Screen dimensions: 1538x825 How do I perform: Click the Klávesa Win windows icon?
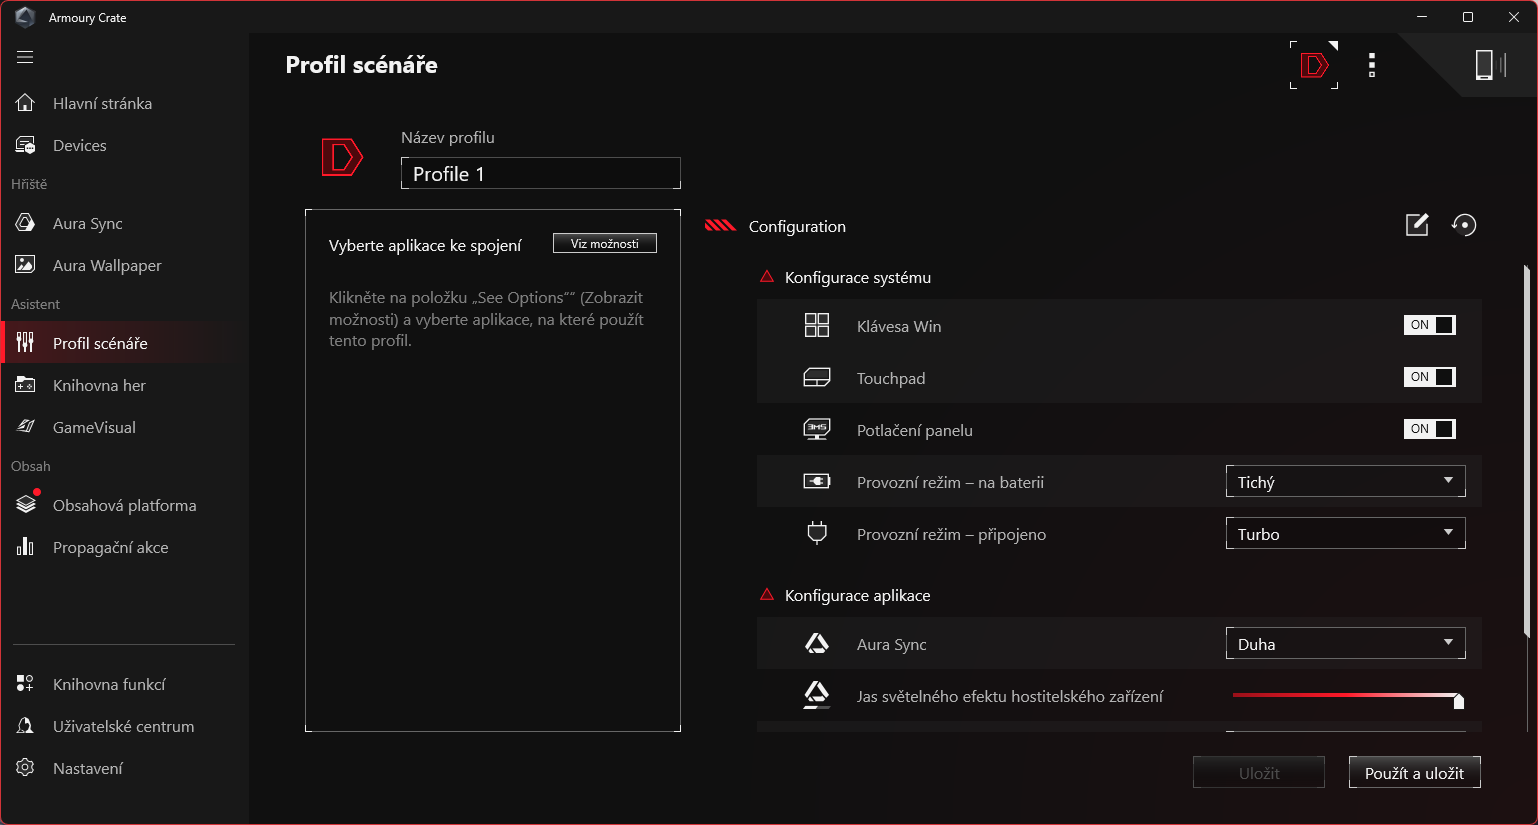point(817,325)
